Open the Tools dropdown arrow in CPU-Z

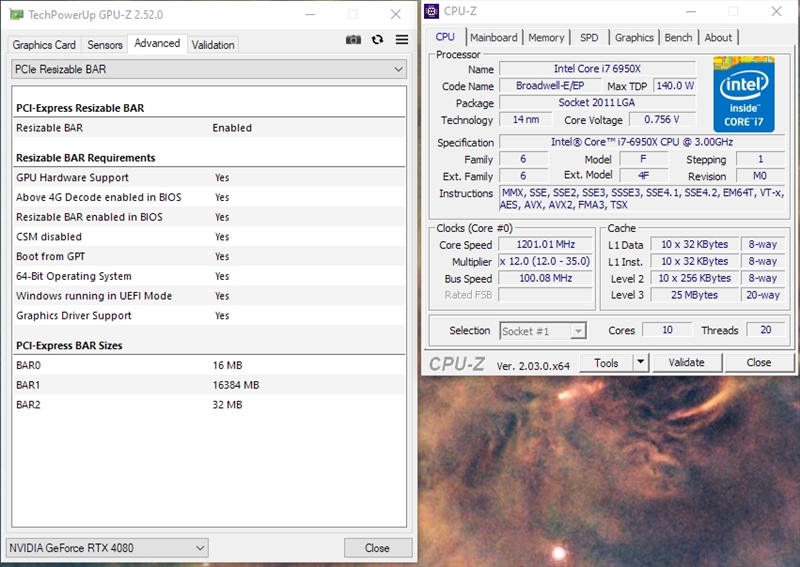pyautogui.click(x=640, y=363)
